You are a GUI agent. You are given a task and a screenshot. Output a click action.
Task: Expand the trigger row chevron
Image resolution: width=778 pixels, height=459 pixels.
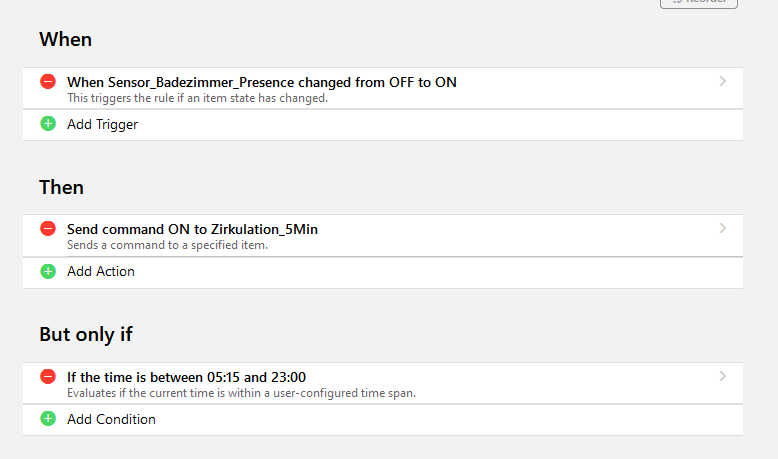pos(722,82)
